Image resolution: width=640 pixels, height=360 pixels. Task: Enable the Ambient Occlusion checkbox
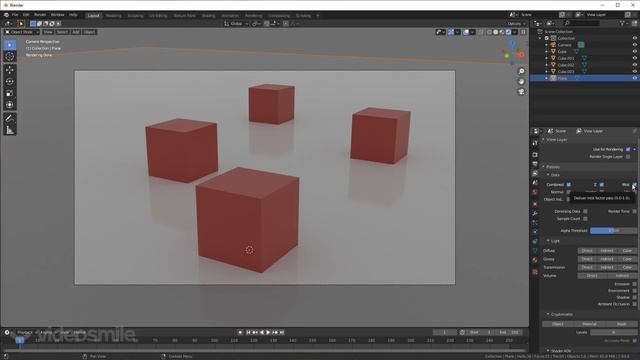pyautogui.click(x=634, y=304)
